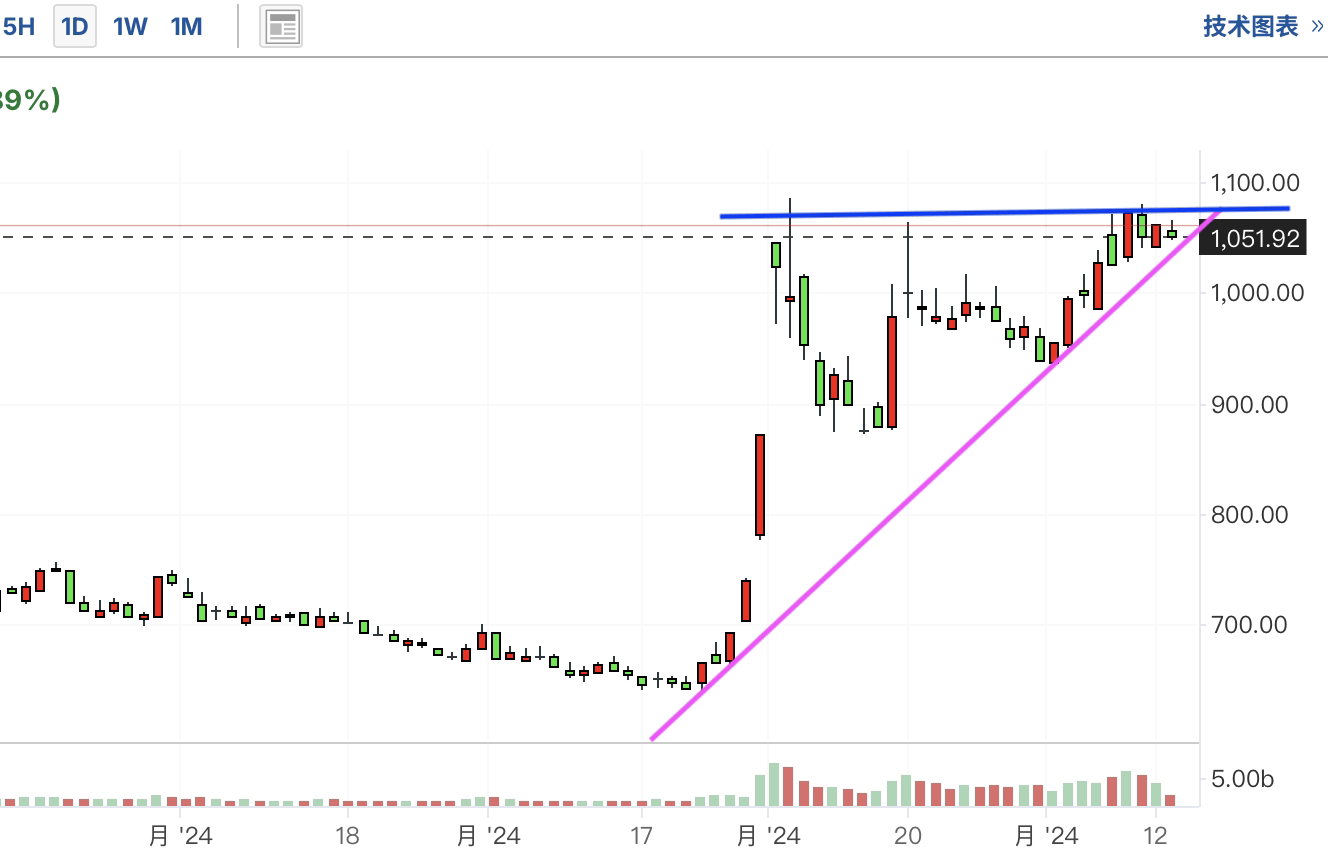Switch to the 1W timeframe
The width and height of the screenshot is (1328, 862).
(130, 26)
